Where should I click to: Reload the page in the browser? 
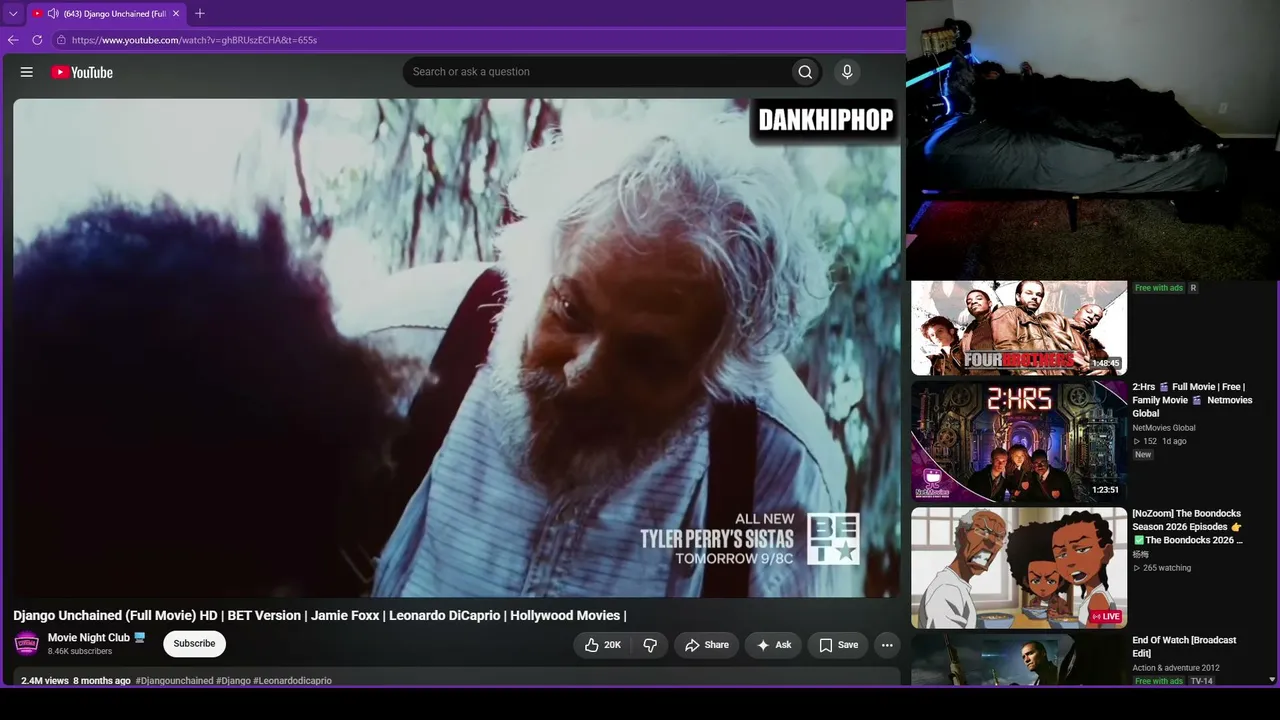[37, 40]
